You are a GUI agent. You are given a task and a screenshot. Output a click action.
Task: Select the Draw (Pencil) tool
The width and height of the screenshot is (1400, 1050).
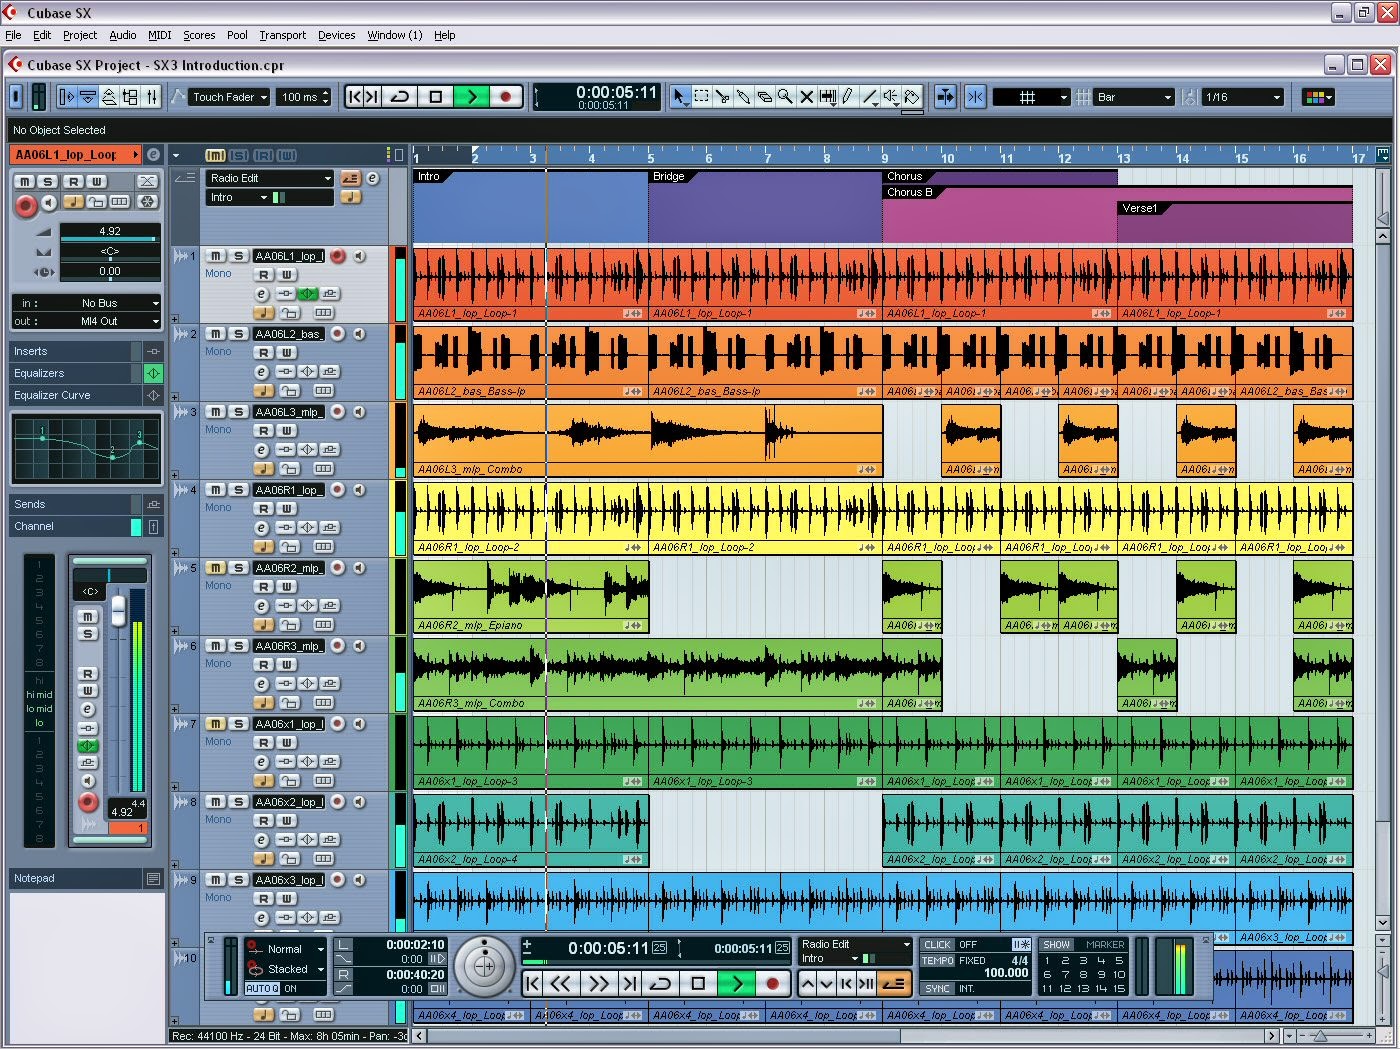(x=848, y=96)
